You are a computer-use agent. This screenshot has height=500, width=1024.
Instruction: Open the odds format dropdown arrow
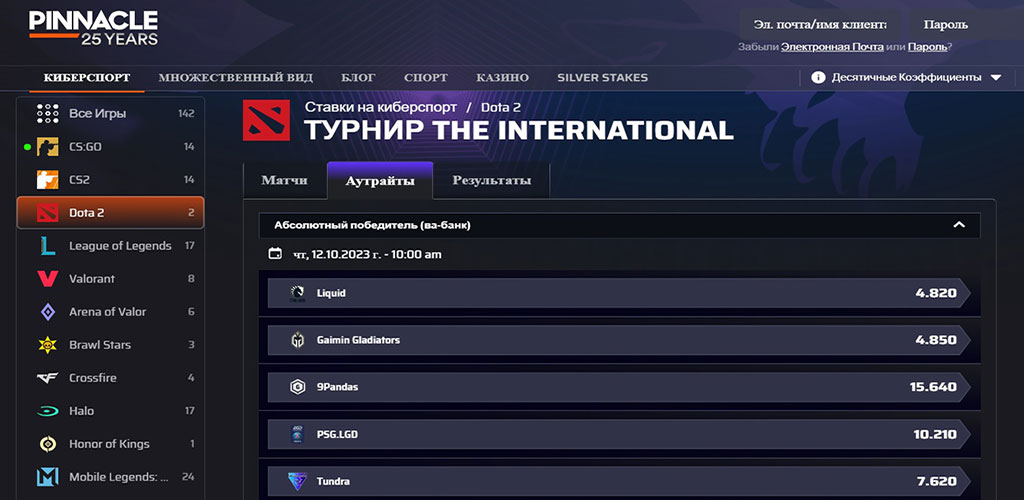(995, 77)
